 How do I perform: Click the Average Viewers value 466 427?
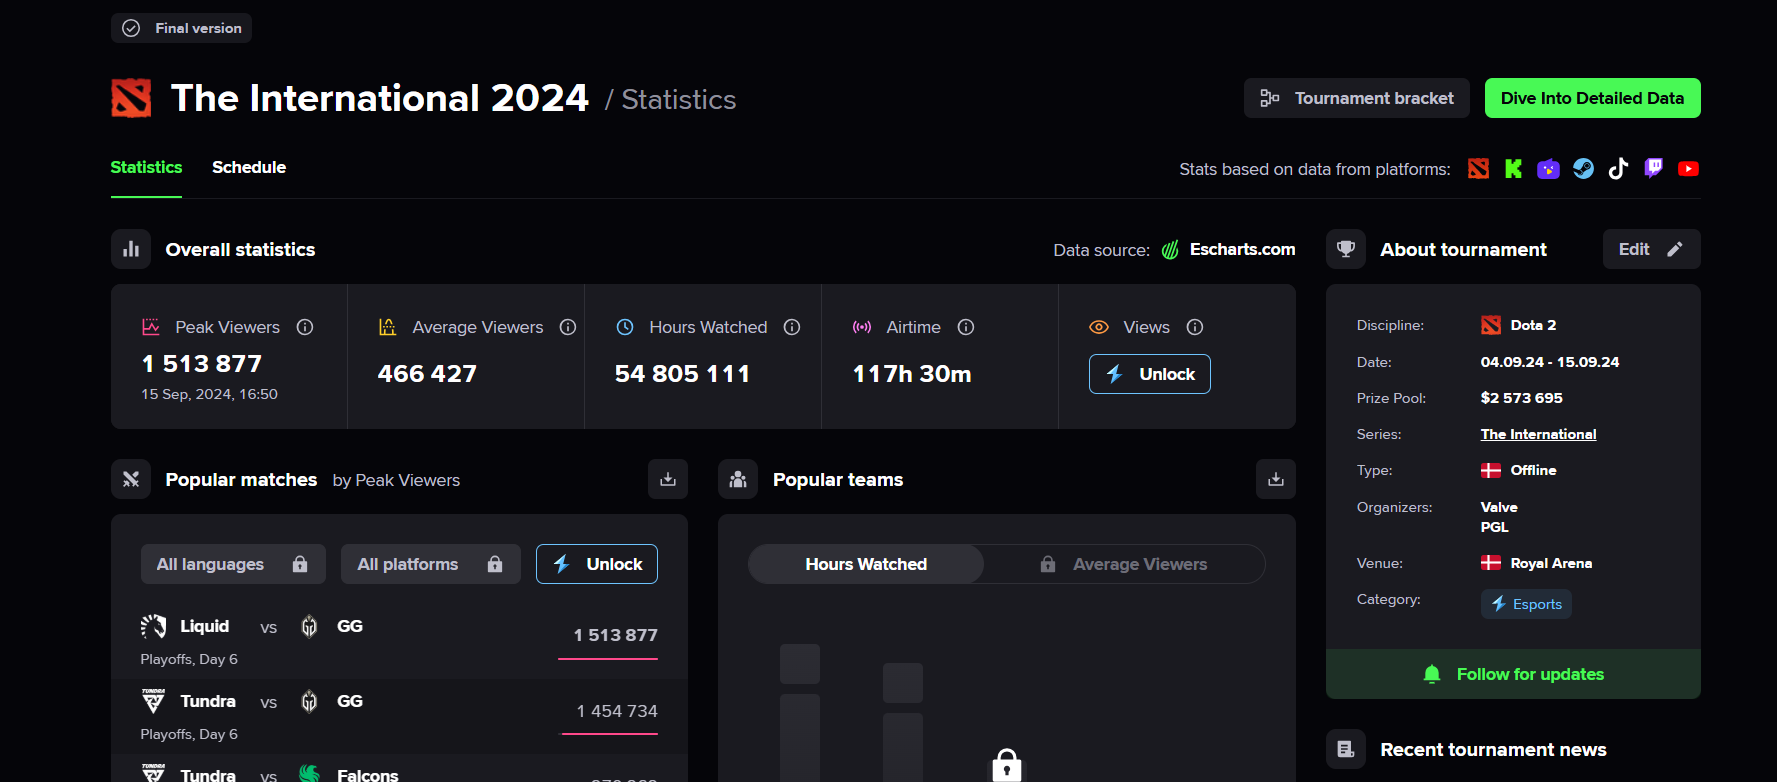(427, 374)
